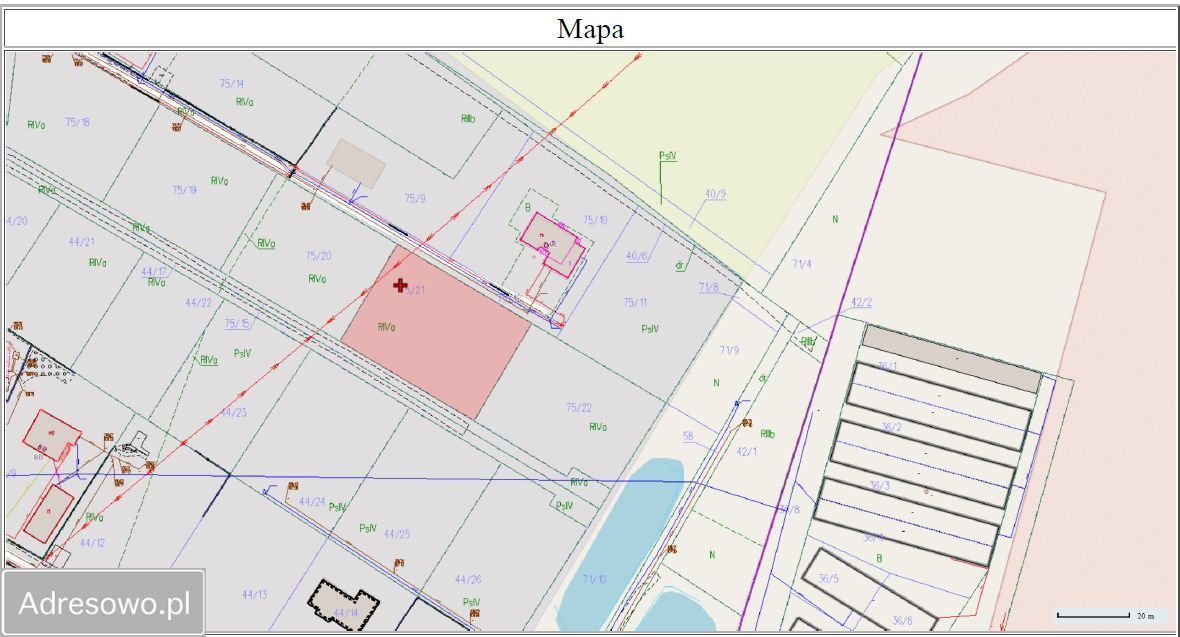Click underlined parcel label 42/2
This screenshot has height=637, width=1180.
coord(861,302)
